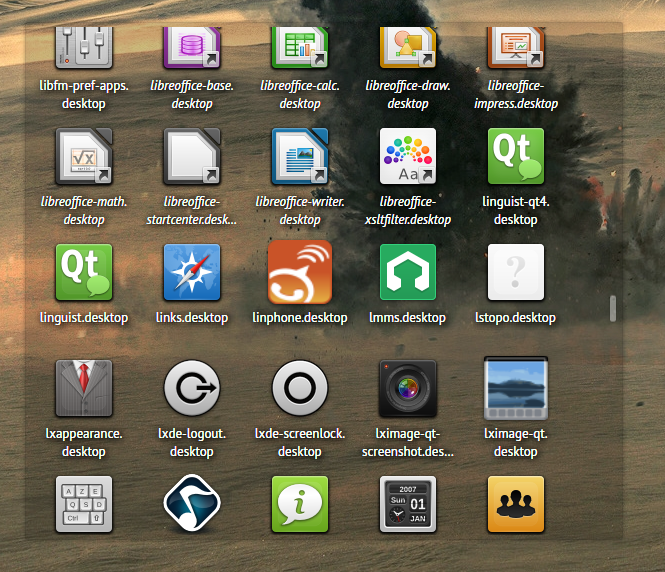Select the label lxappearance.desktop
665x572 pixels.
pyautogui.click(x=84, y=442)
